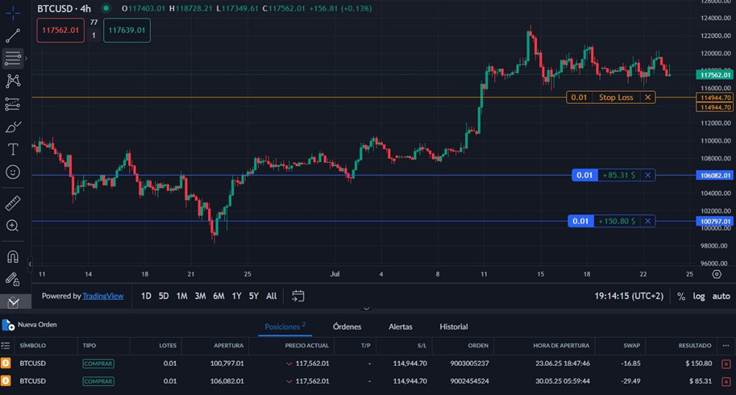Screen dimensions: 736x395
Task: Close the +150.80 $ position on chart
Action: 648,221
